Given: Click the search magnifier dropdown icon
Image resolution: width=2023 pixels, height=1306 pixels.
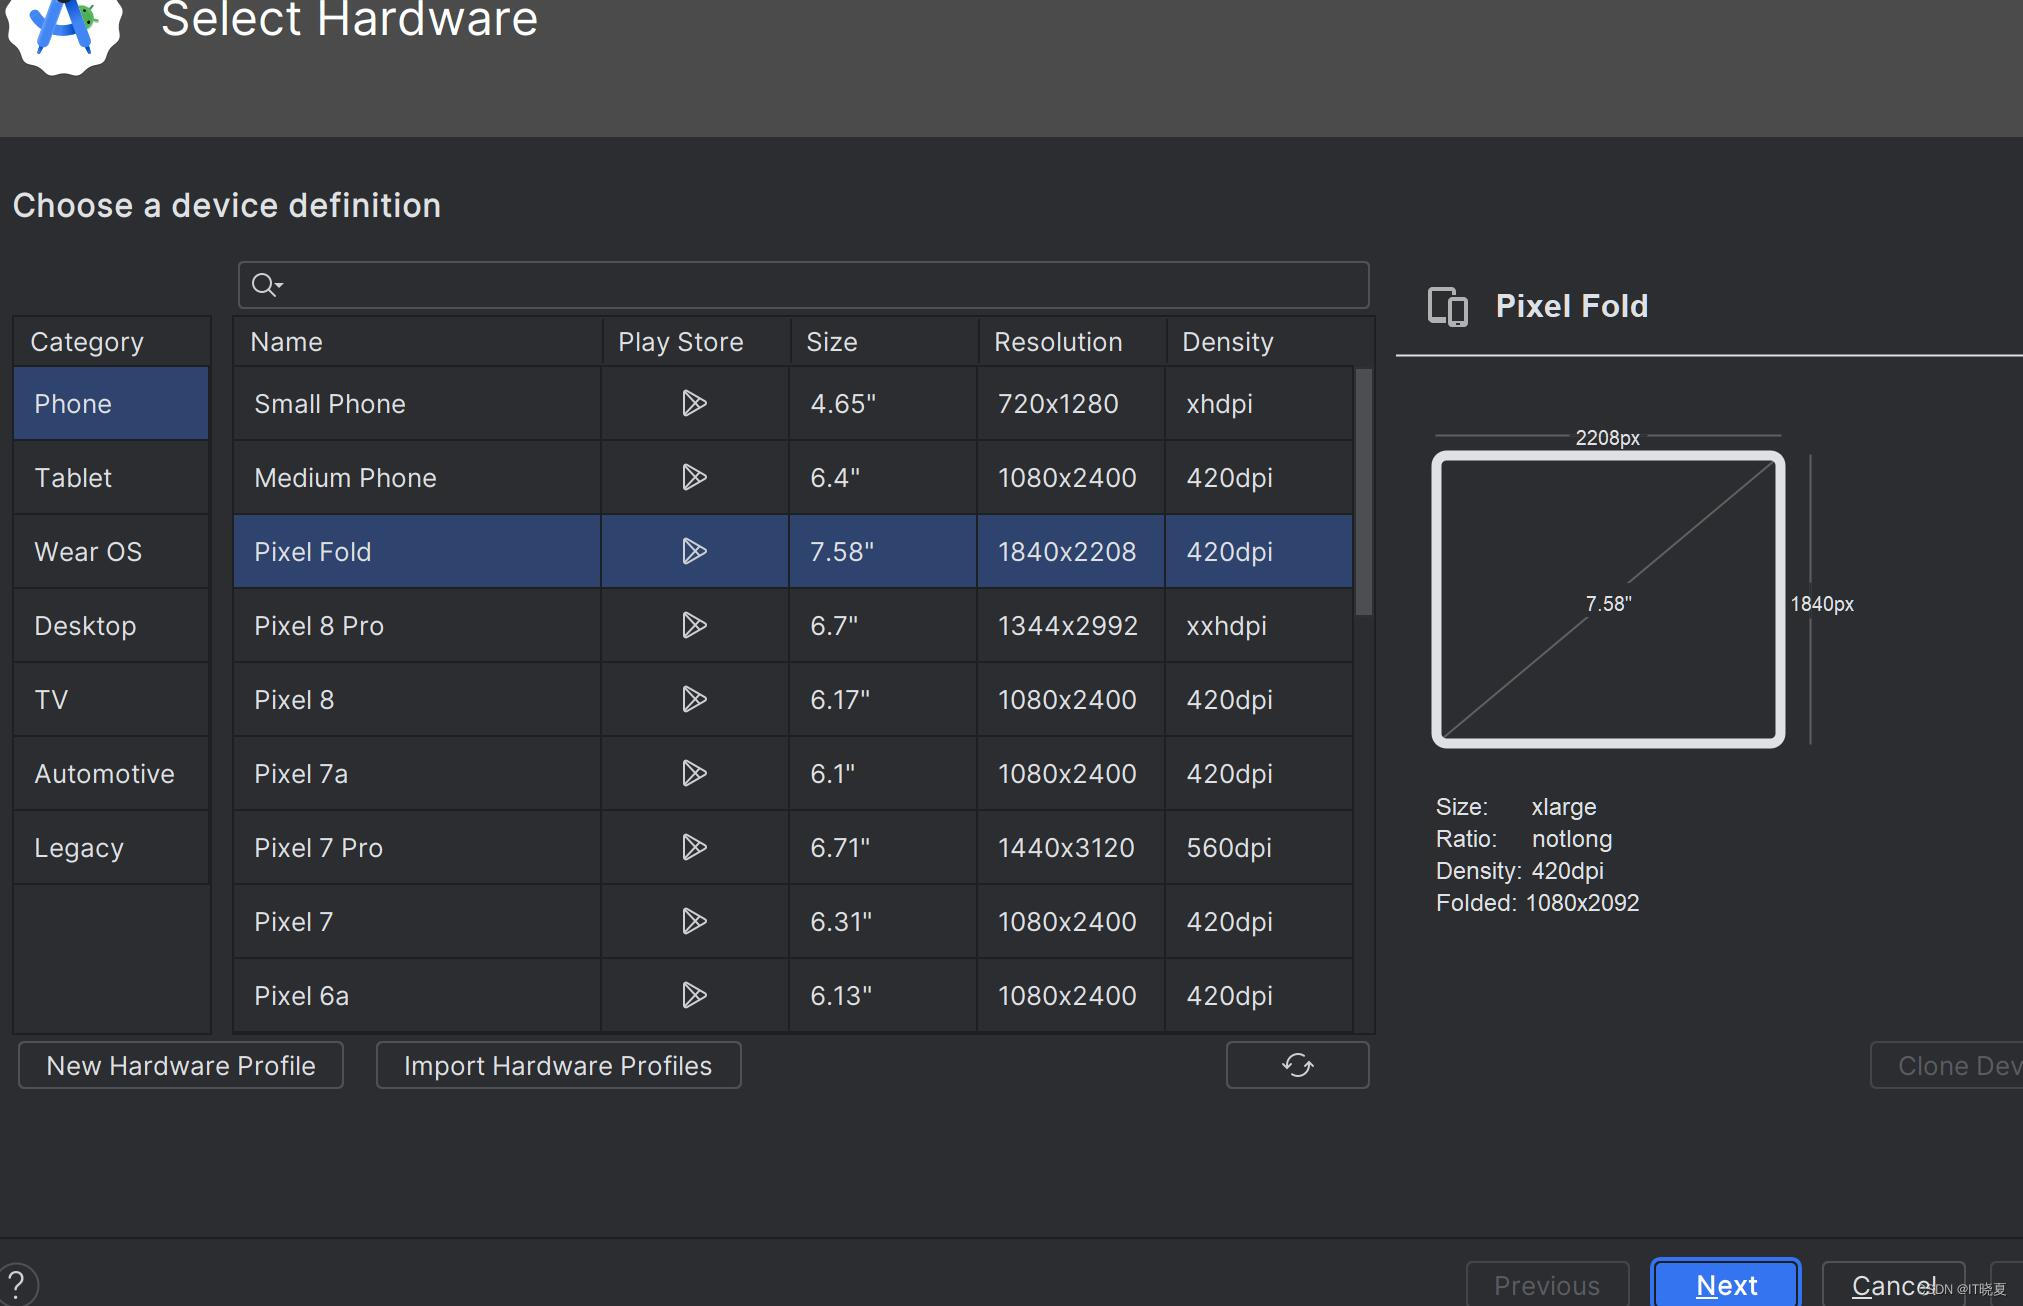Looking at the screenshot, I should pos(266,286).
